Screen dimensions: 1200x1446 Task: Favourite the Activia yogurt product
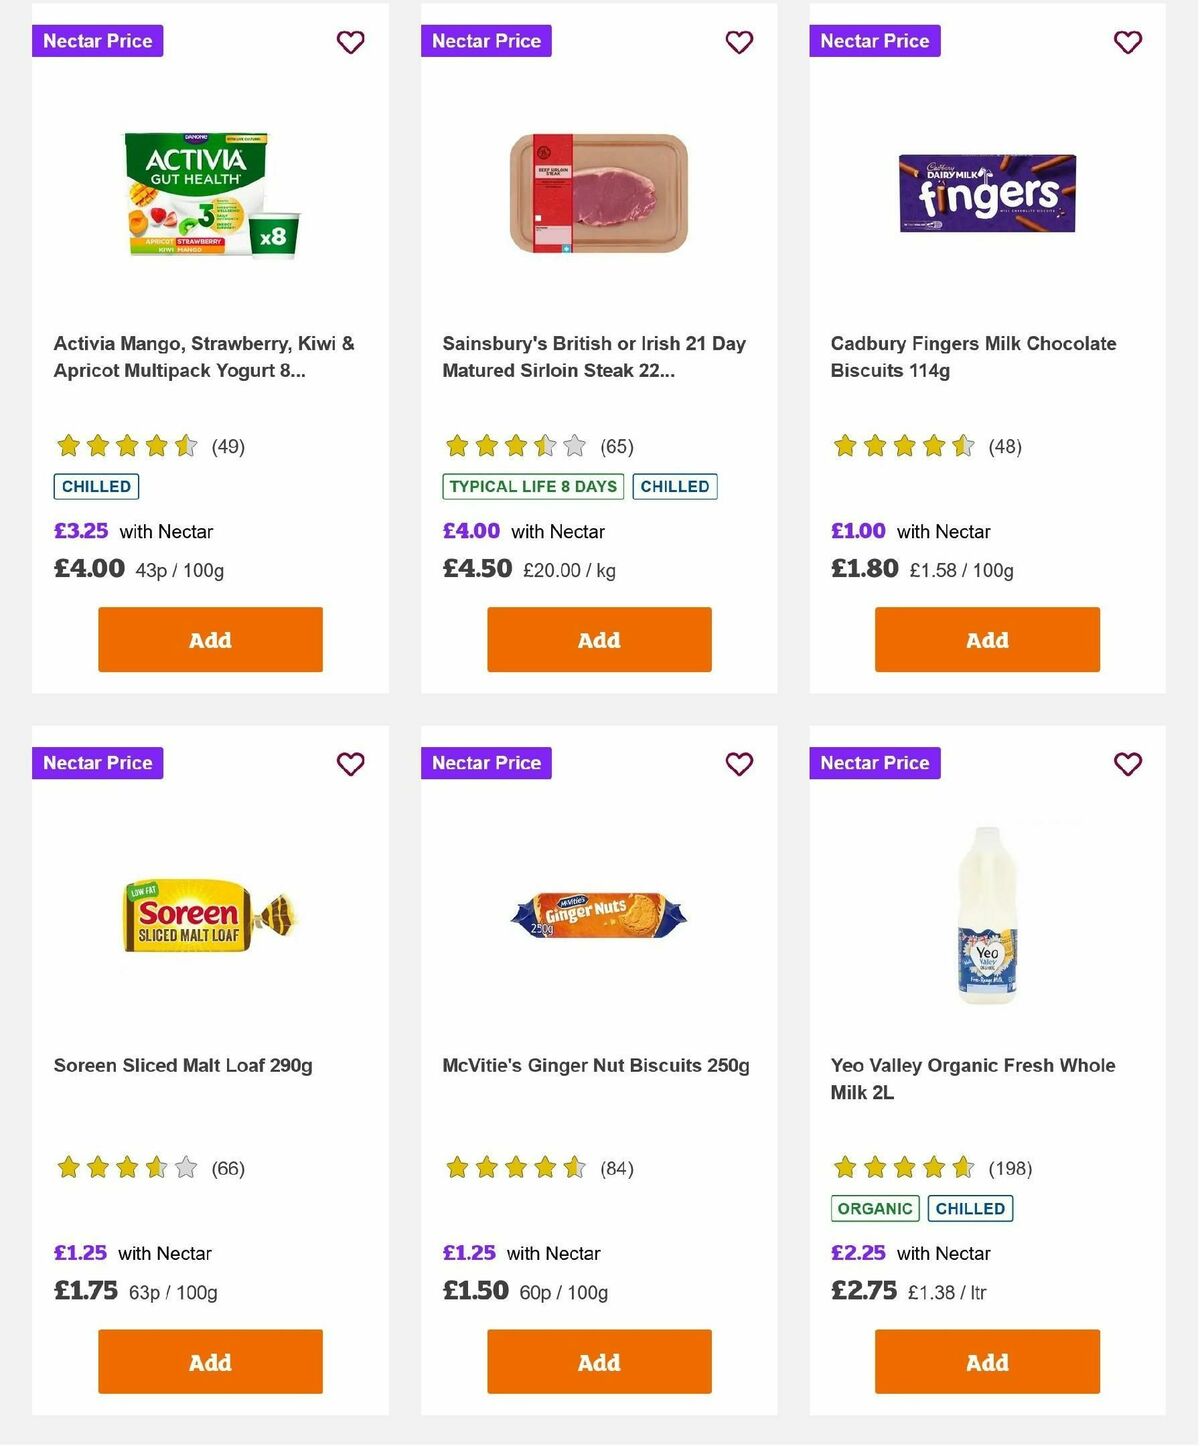[350, 42]
